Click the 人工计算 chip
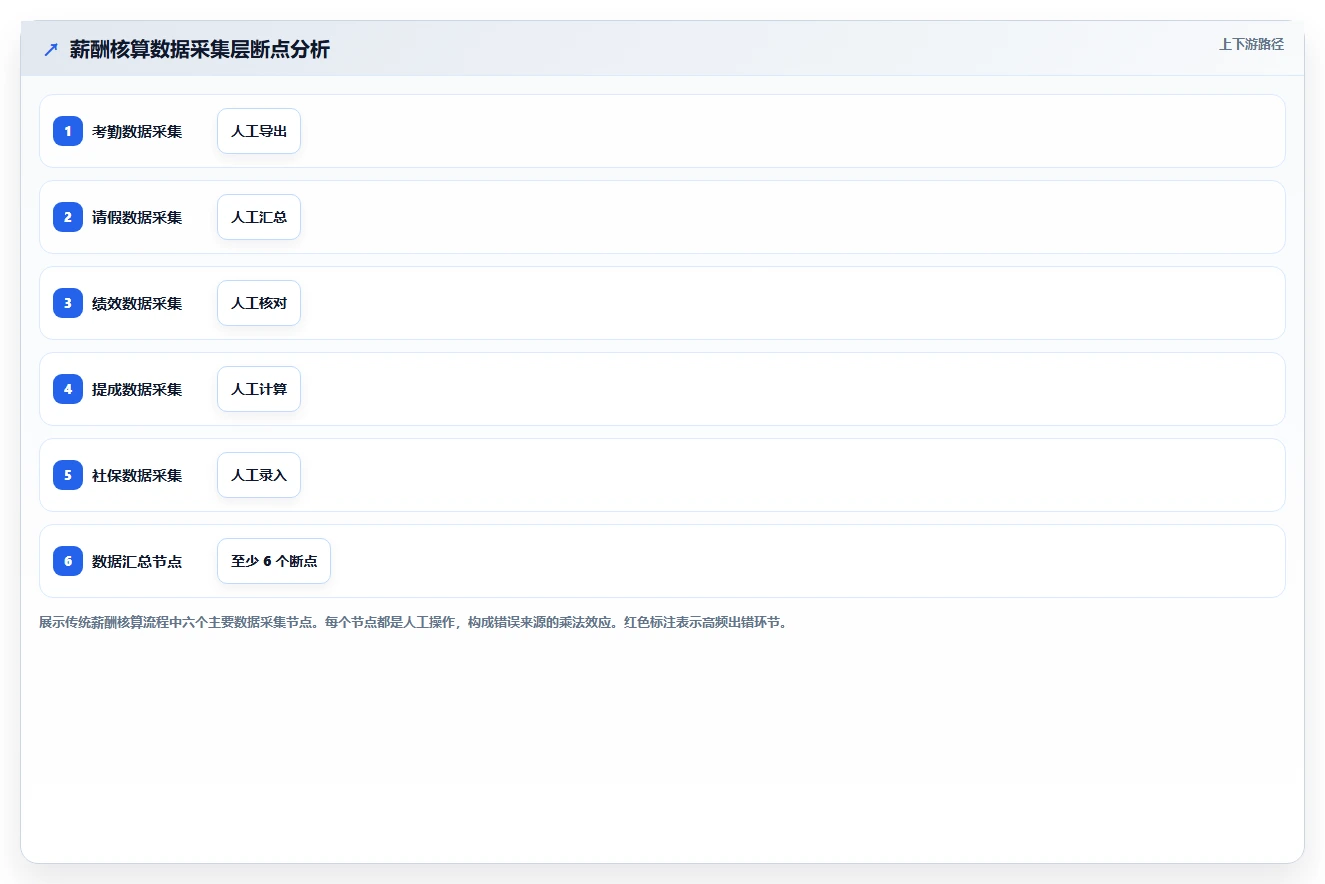 coord(259,389)
